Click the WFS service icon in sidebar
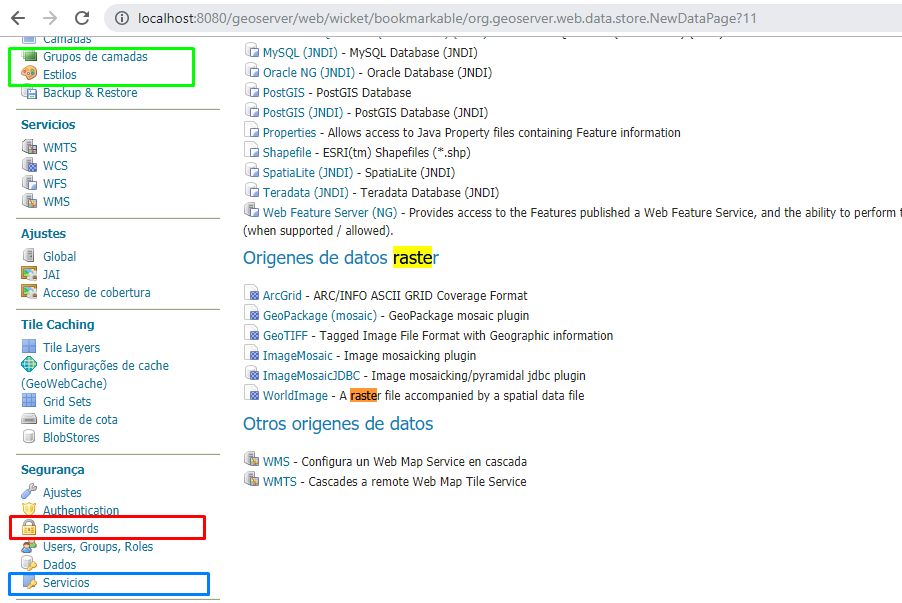Image resolution: width=902 pixels, height=603 pixels. pos(29,183)
